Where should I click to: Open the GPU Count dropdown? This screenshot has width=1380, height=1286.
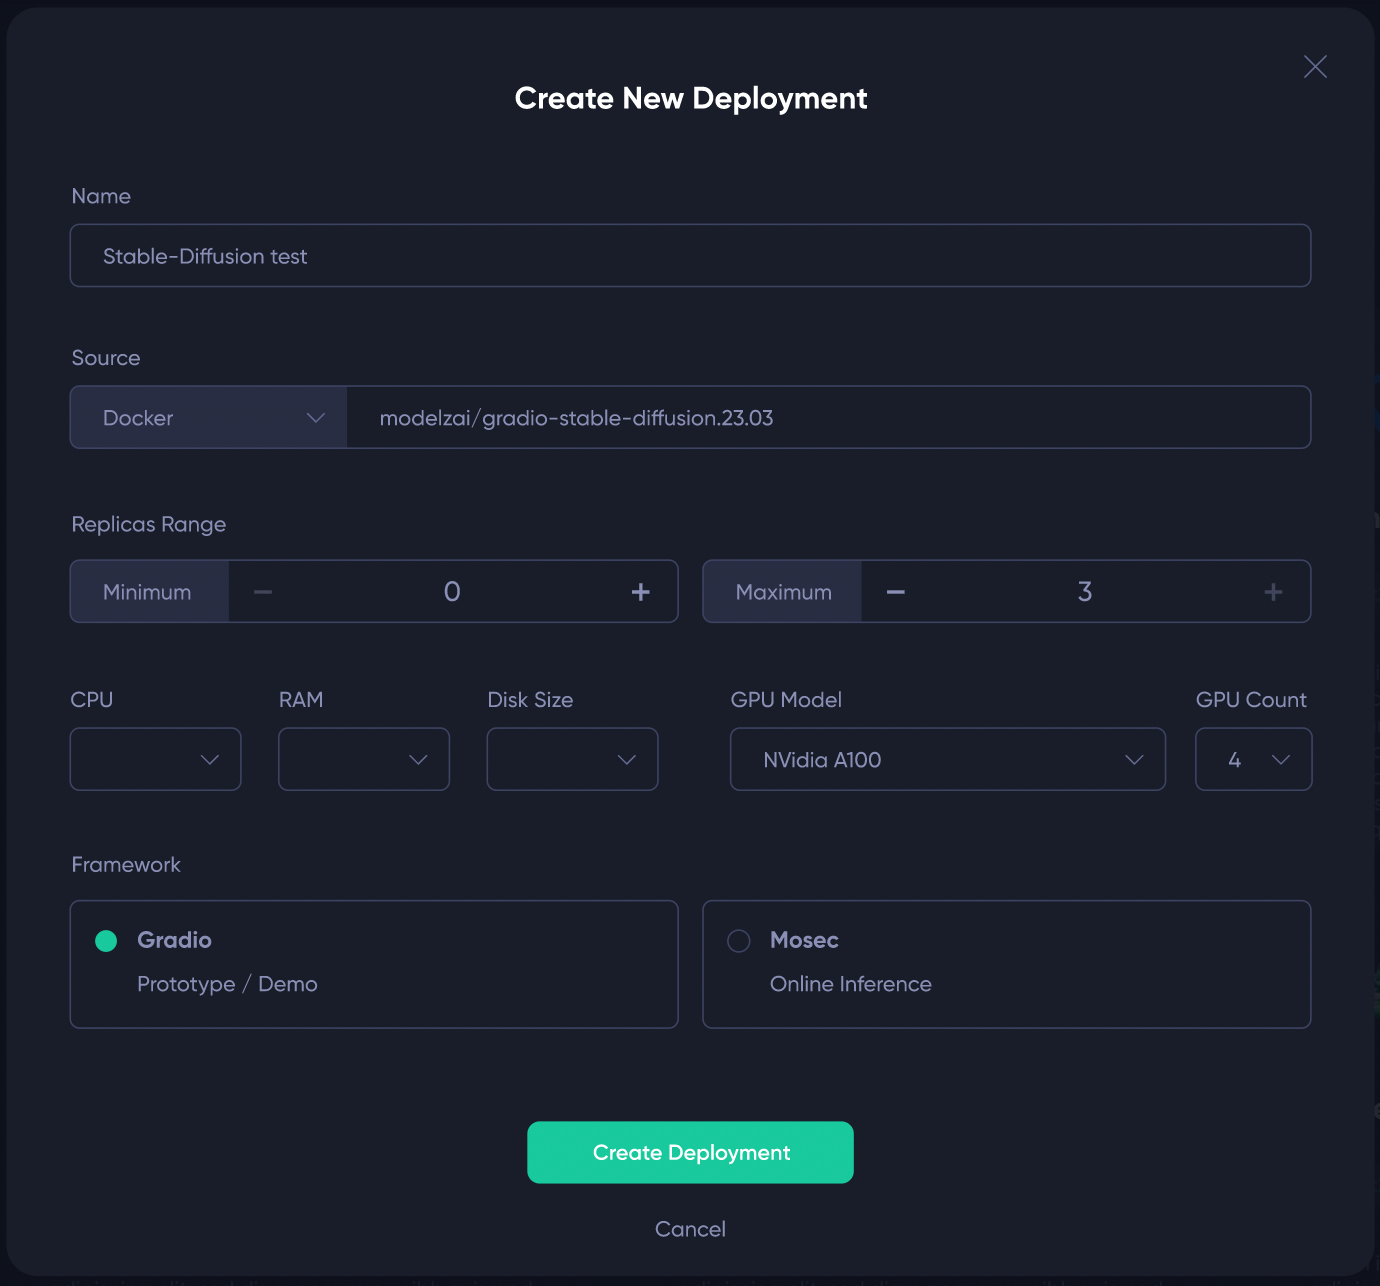point(1254,759)
